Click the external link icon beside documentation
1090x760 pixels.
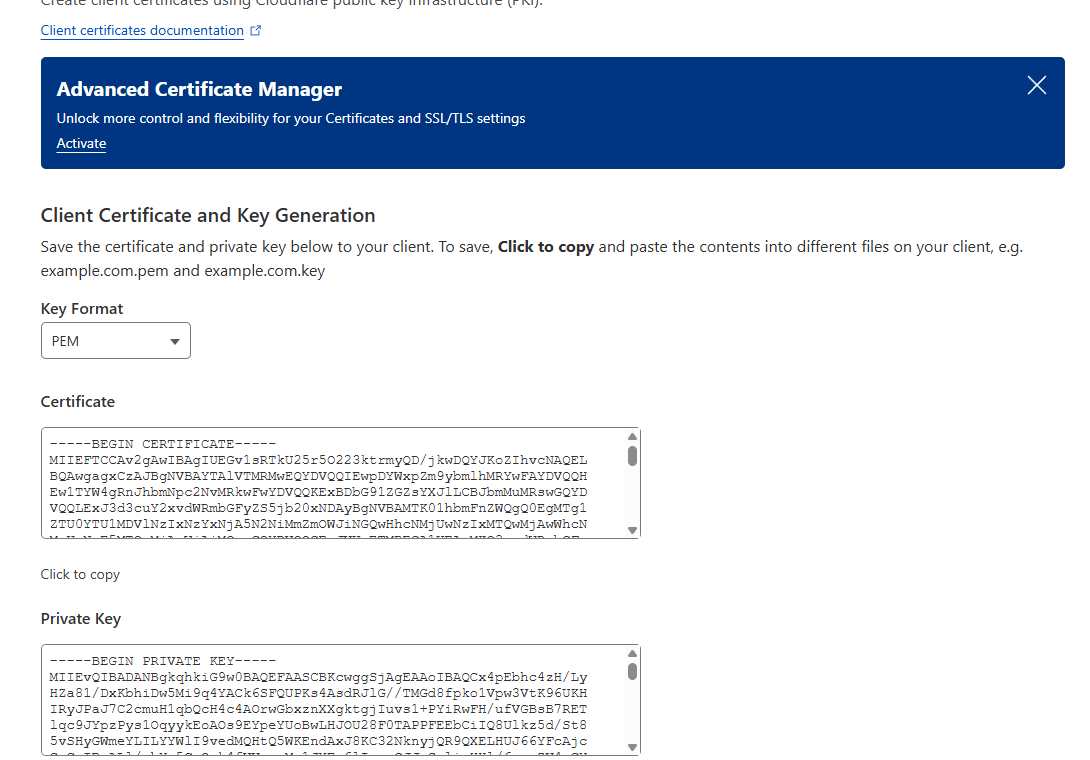pyautogui.click(x=256, y=30)
